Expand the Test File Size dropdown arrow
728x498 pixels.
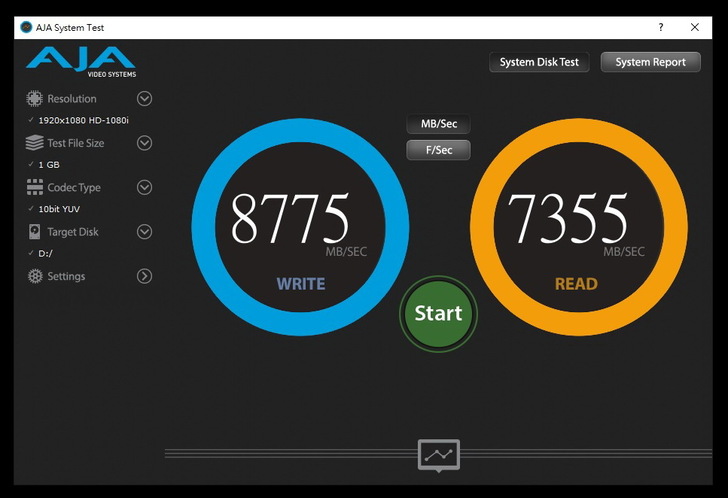[144, 143]
